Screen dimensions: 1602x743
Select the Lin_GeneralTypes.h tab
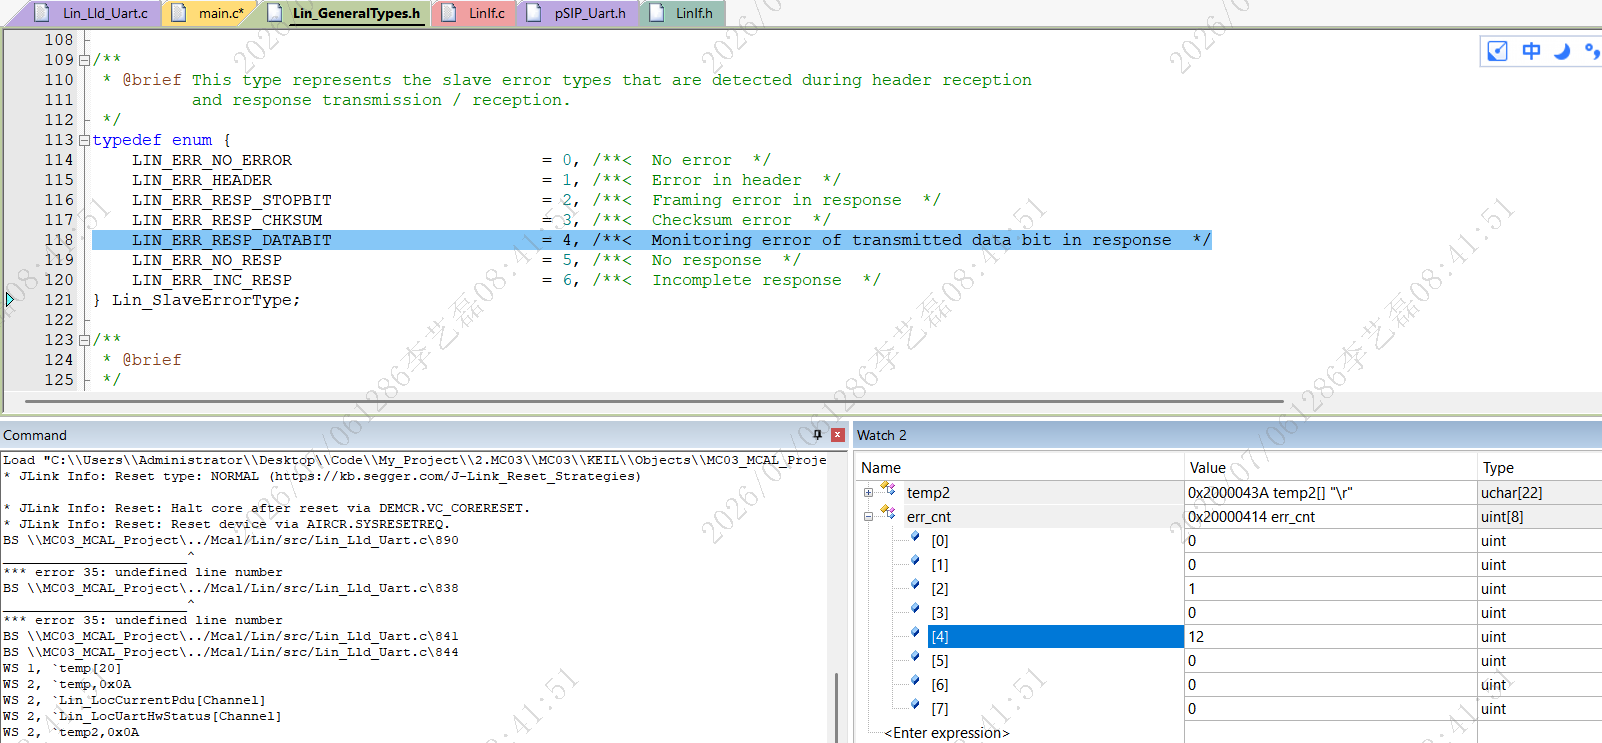point(346,13)
